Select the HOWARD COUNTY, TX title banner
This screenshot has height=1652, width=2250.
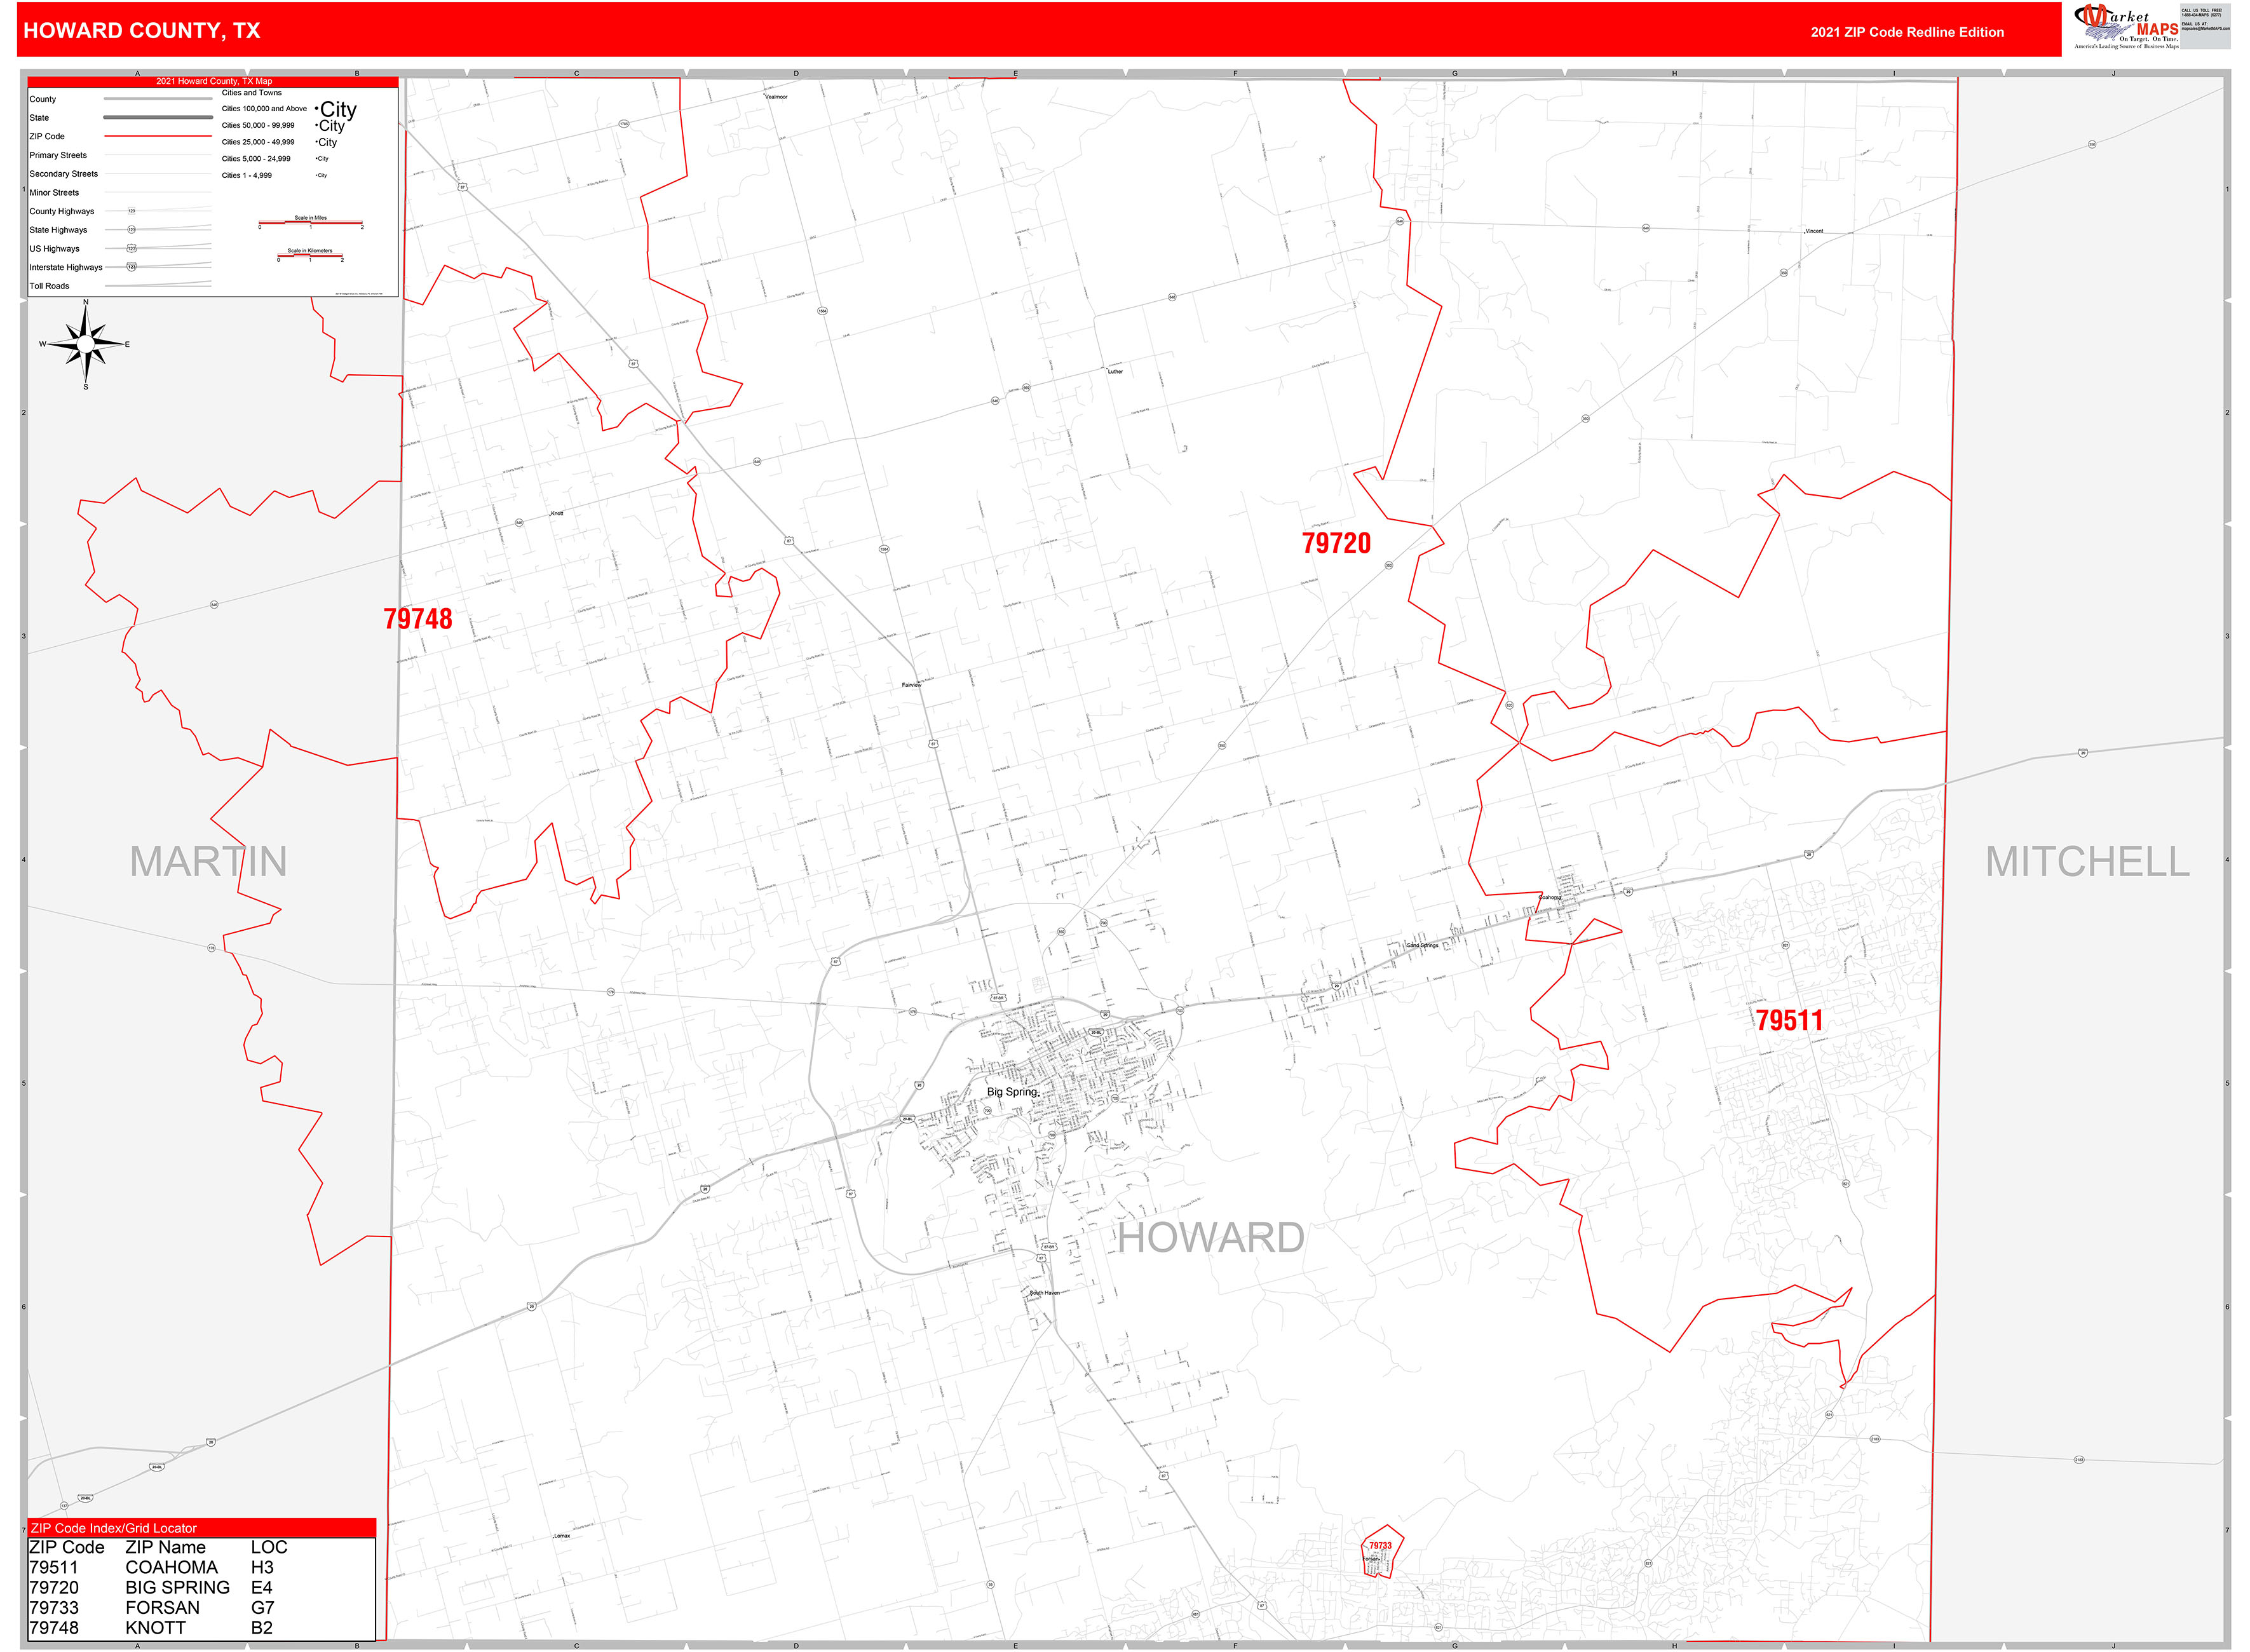140,31
